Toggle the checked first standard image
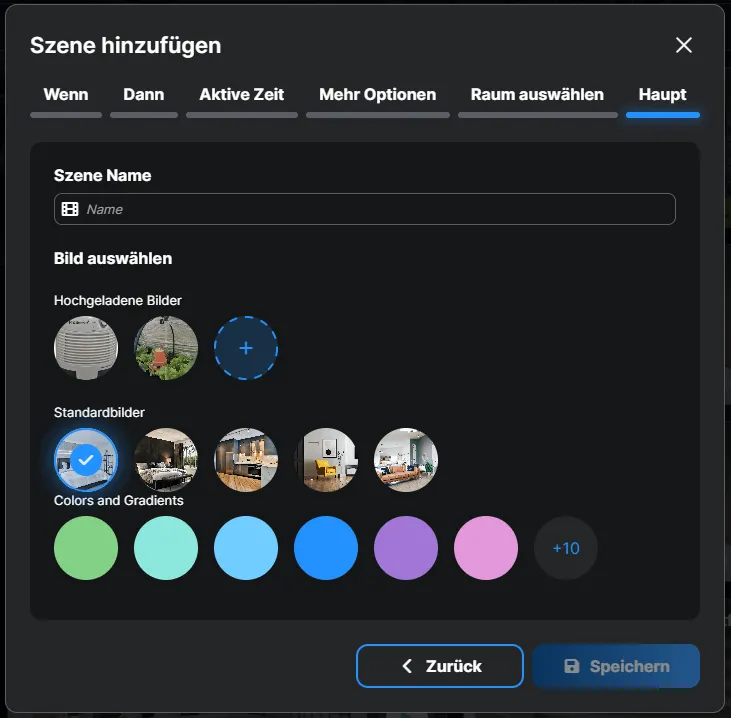The image size is (731, 718). click(86, 460)
